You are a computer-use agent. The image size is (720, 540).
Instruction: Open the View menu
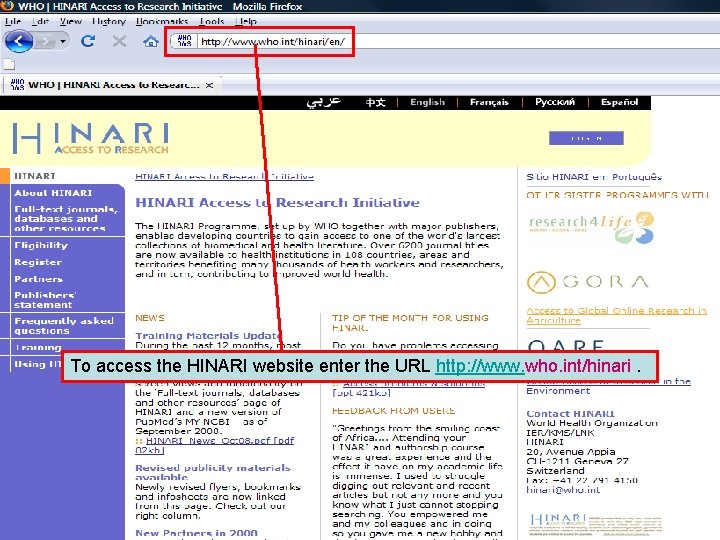(71, 21)
